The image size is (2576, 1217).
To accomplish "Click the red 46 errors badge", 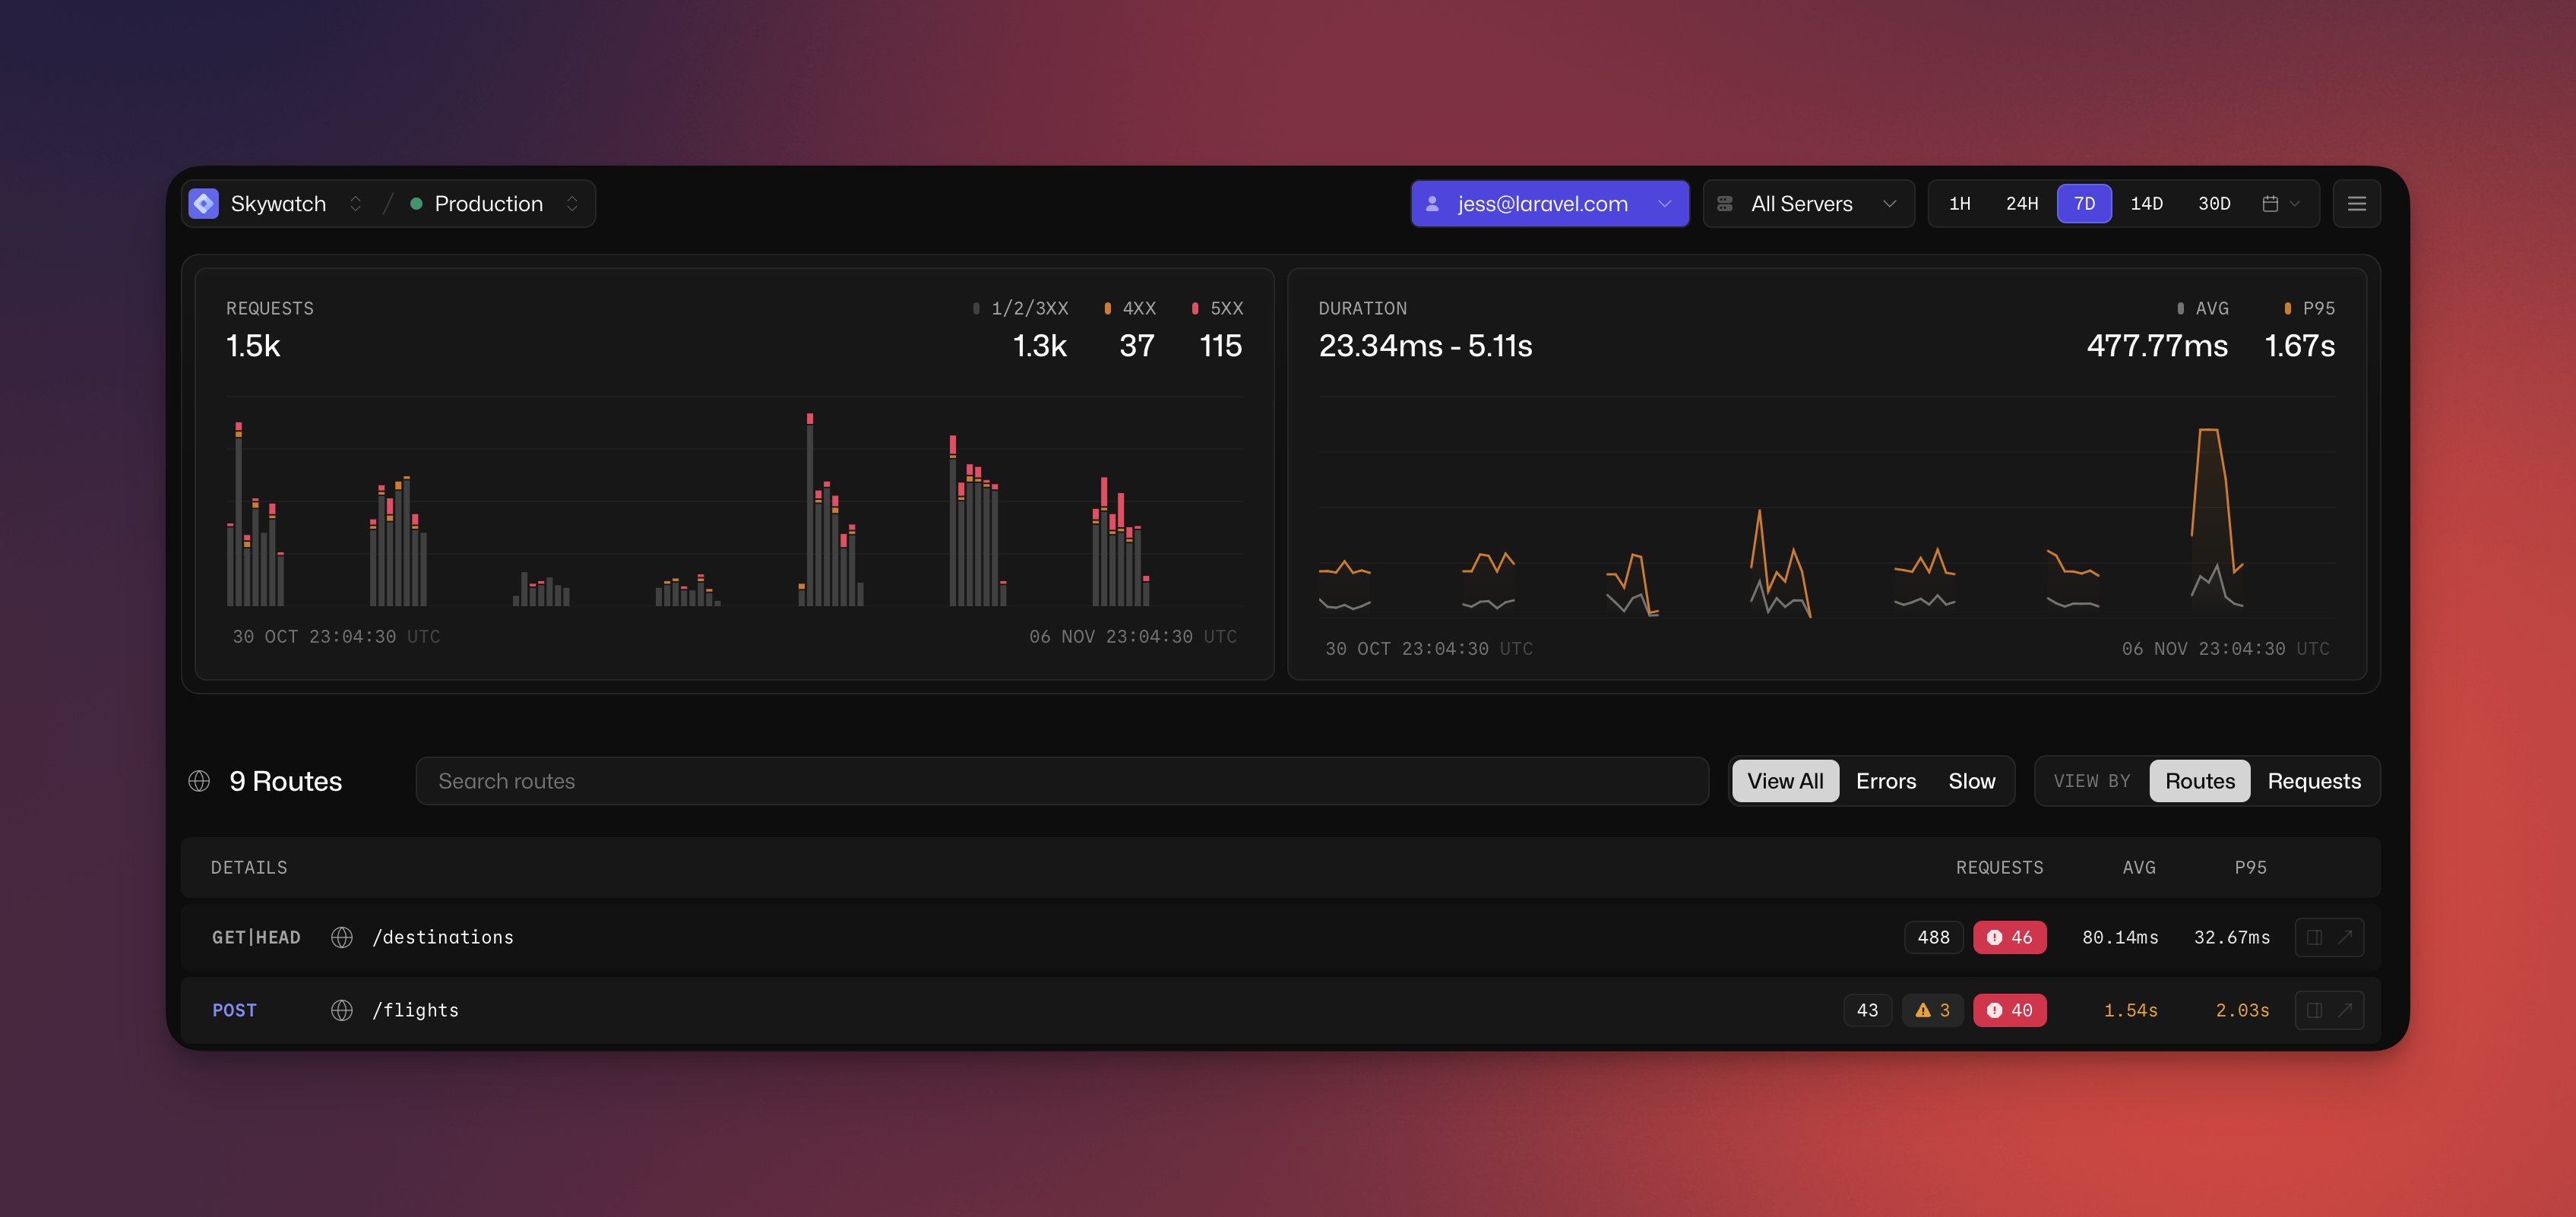I will coord(2009,937).
